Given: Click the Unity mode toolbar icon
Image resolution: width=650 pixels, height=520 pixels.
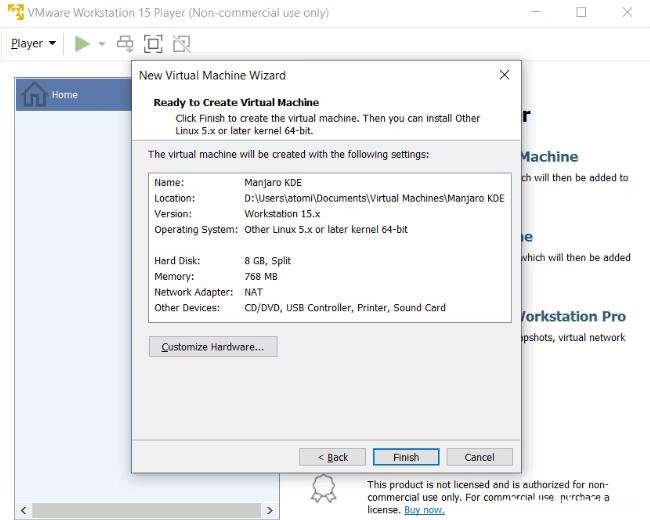Looking at the screenshot, I should coord(182,44).
